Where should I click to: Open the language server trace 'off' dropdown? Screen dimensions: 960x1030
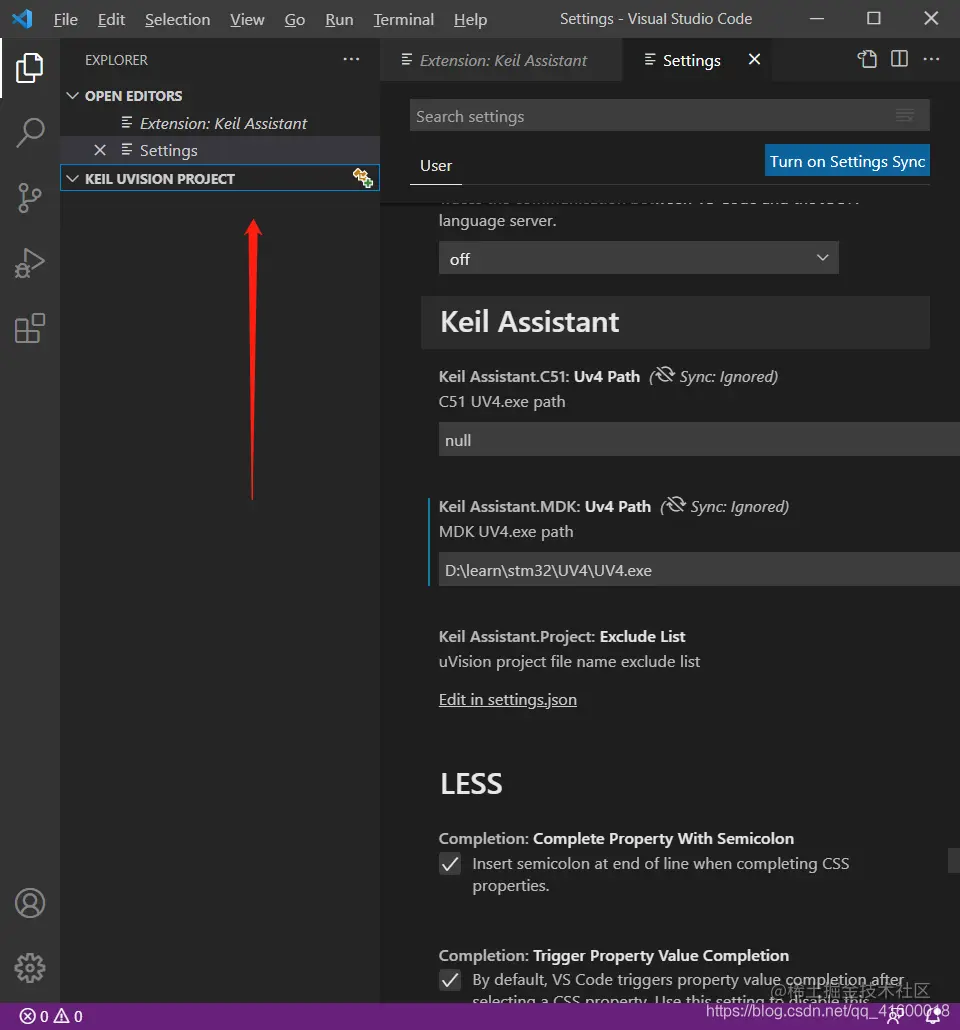pyautogui.click(x=639, y=258)
